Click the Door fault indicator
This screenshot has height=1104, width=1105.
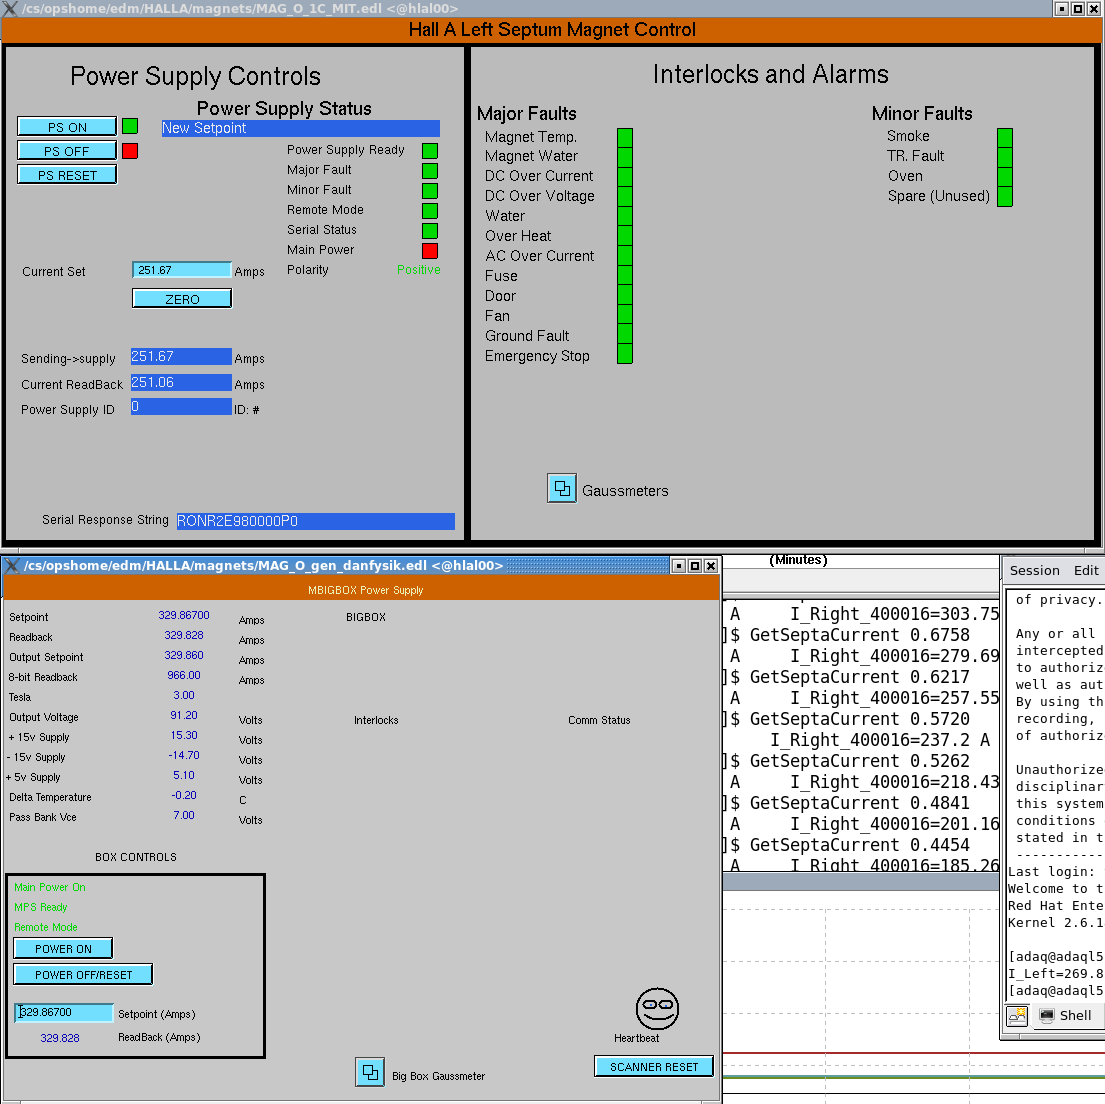pyautogui.click(x=624, y=296)
